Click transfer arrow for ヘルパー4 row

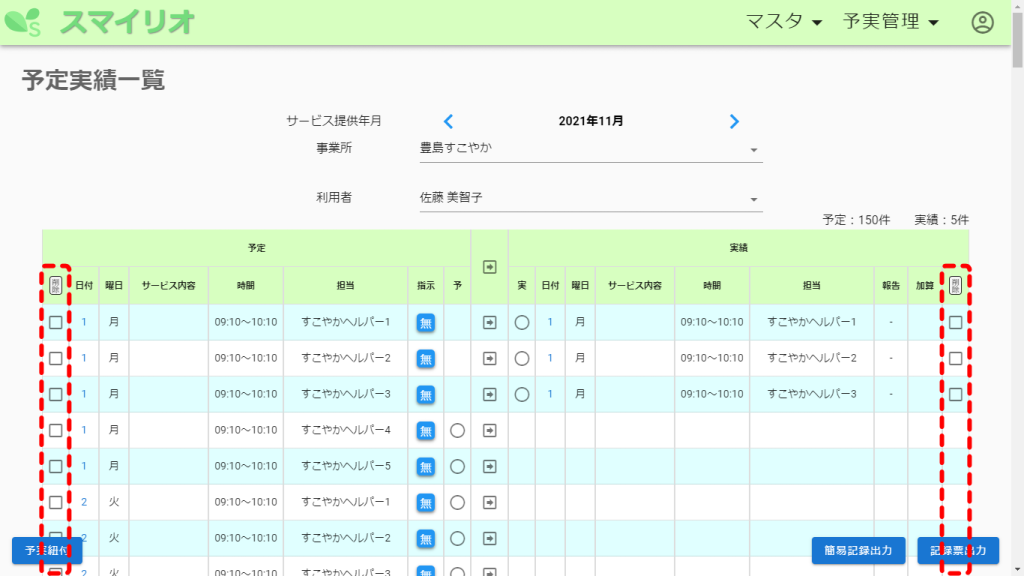coord(490,430)
